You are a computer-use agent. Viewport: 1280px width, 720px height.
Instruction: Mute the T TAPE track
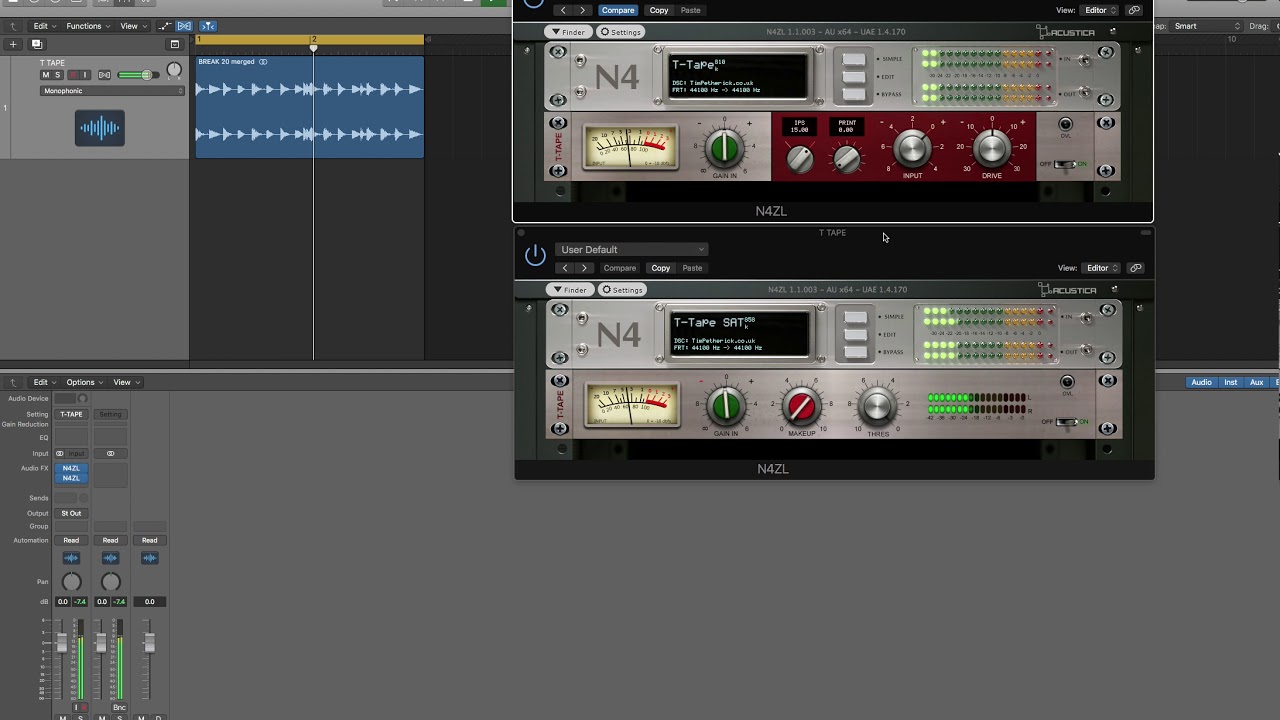[x=45, y=75]
